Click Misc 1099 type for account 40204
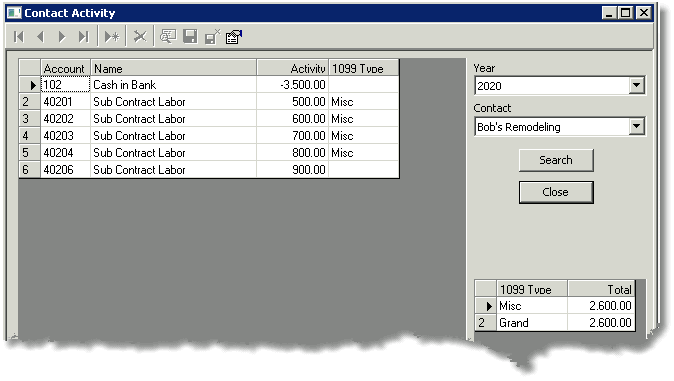 tap(364, 153)
